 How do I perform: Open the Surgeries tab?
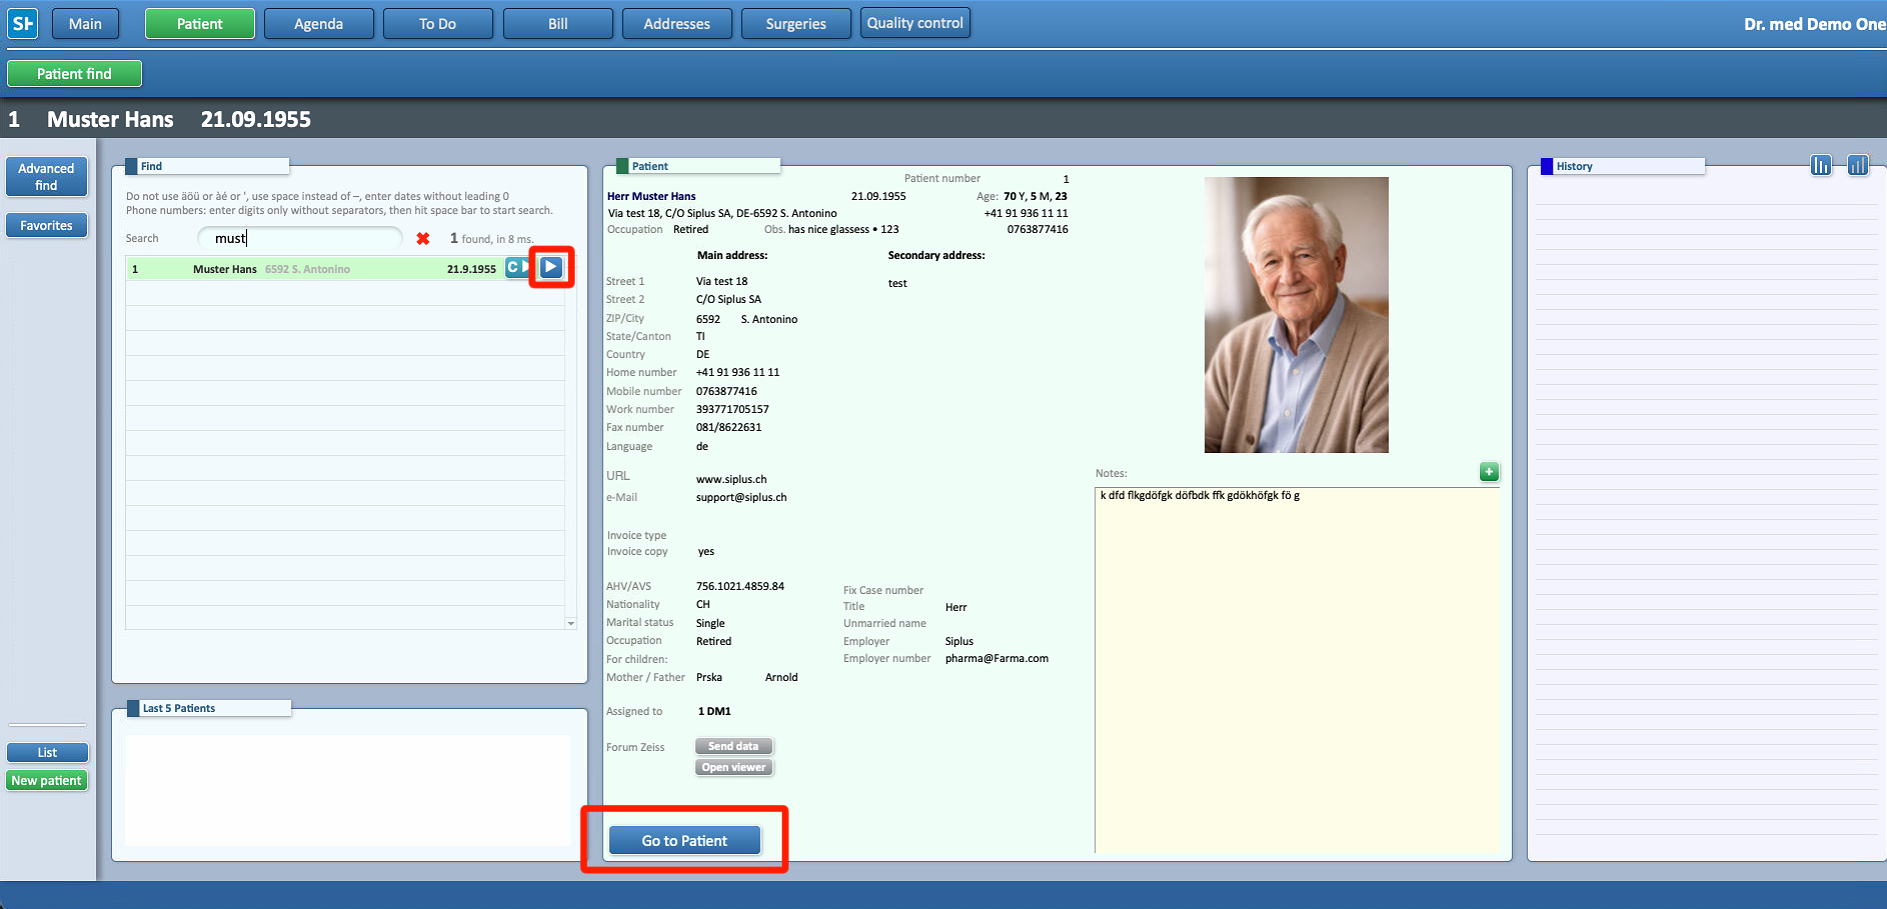coord(795,24)
